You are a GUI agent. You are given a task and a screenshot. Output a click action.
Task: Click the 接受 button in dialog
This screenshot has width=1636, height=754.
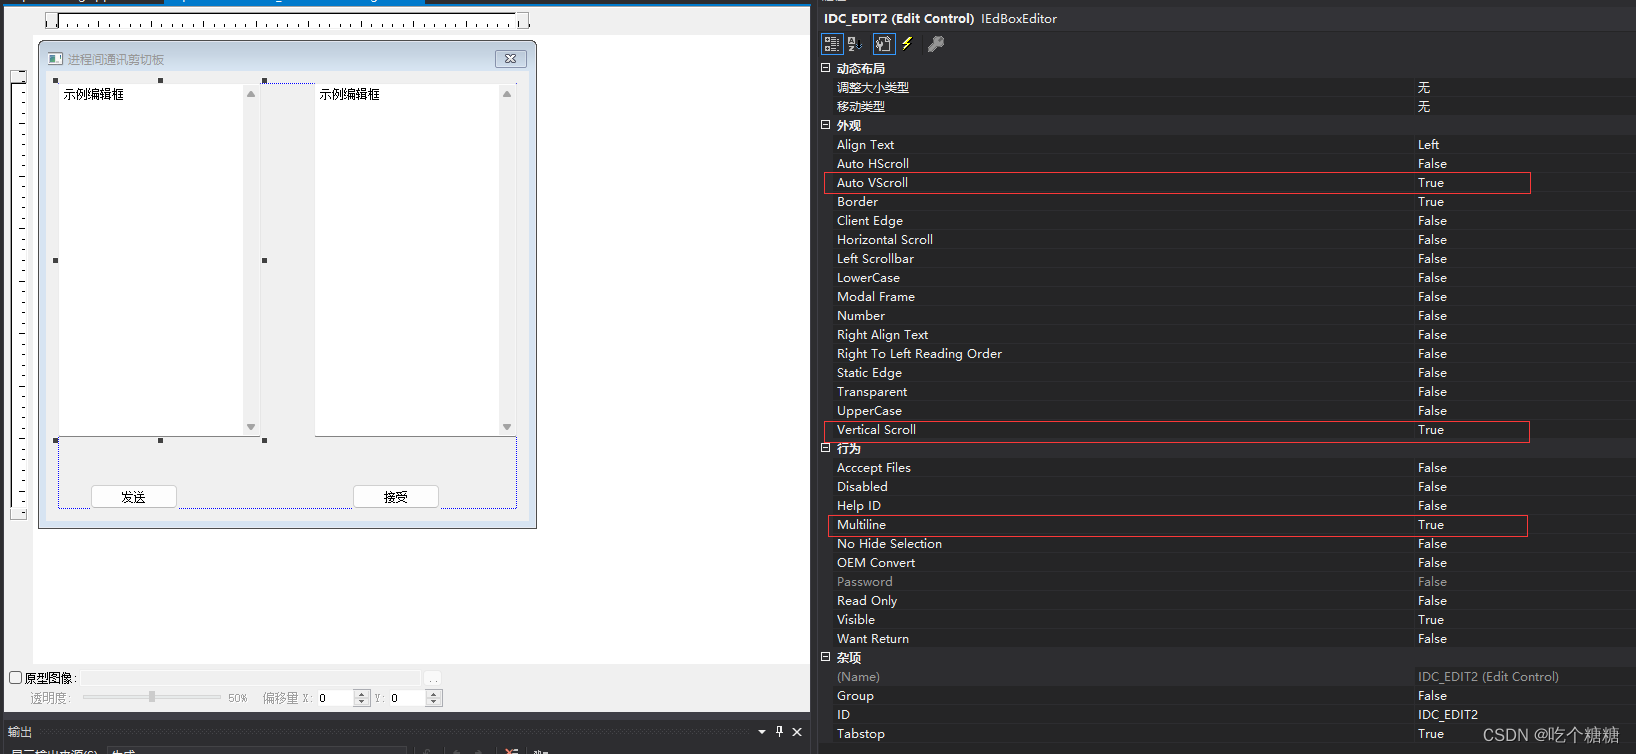(396, 497)
